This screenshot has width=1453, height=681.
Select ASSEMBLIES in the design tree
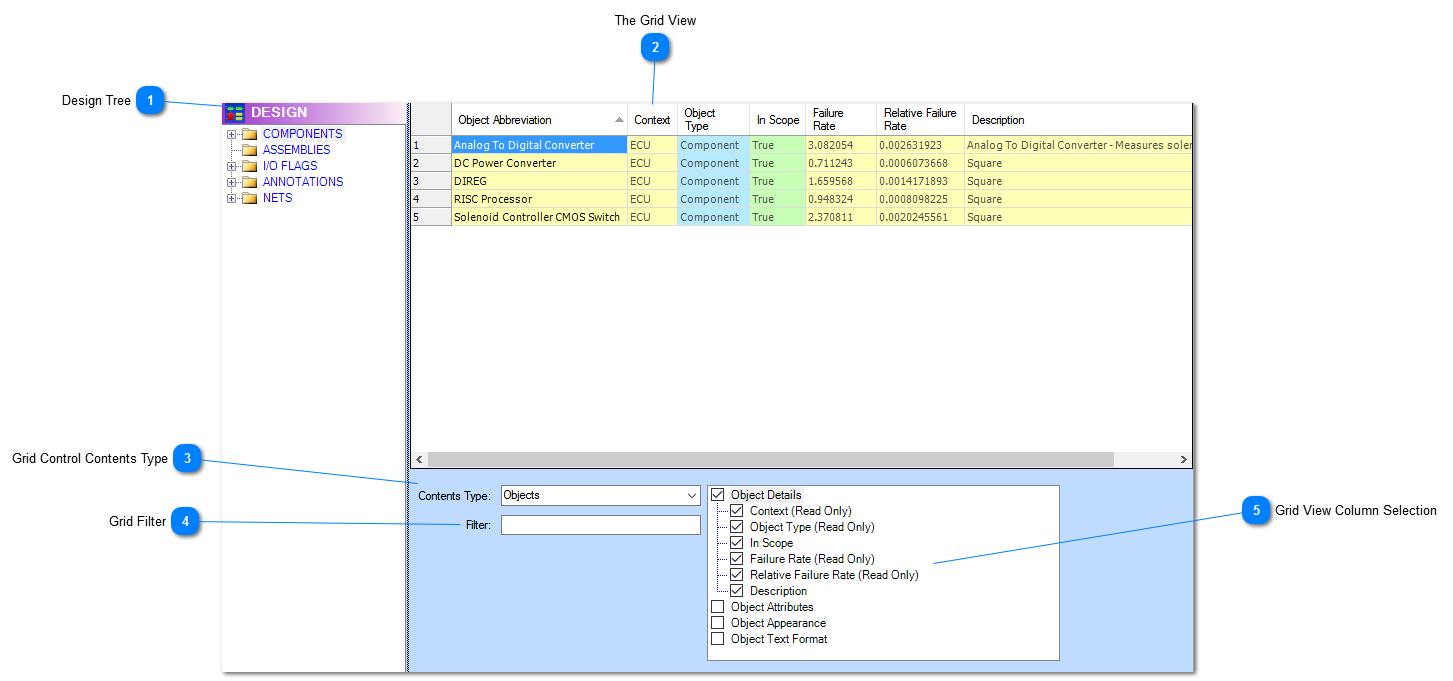click(x=296, y=150)
